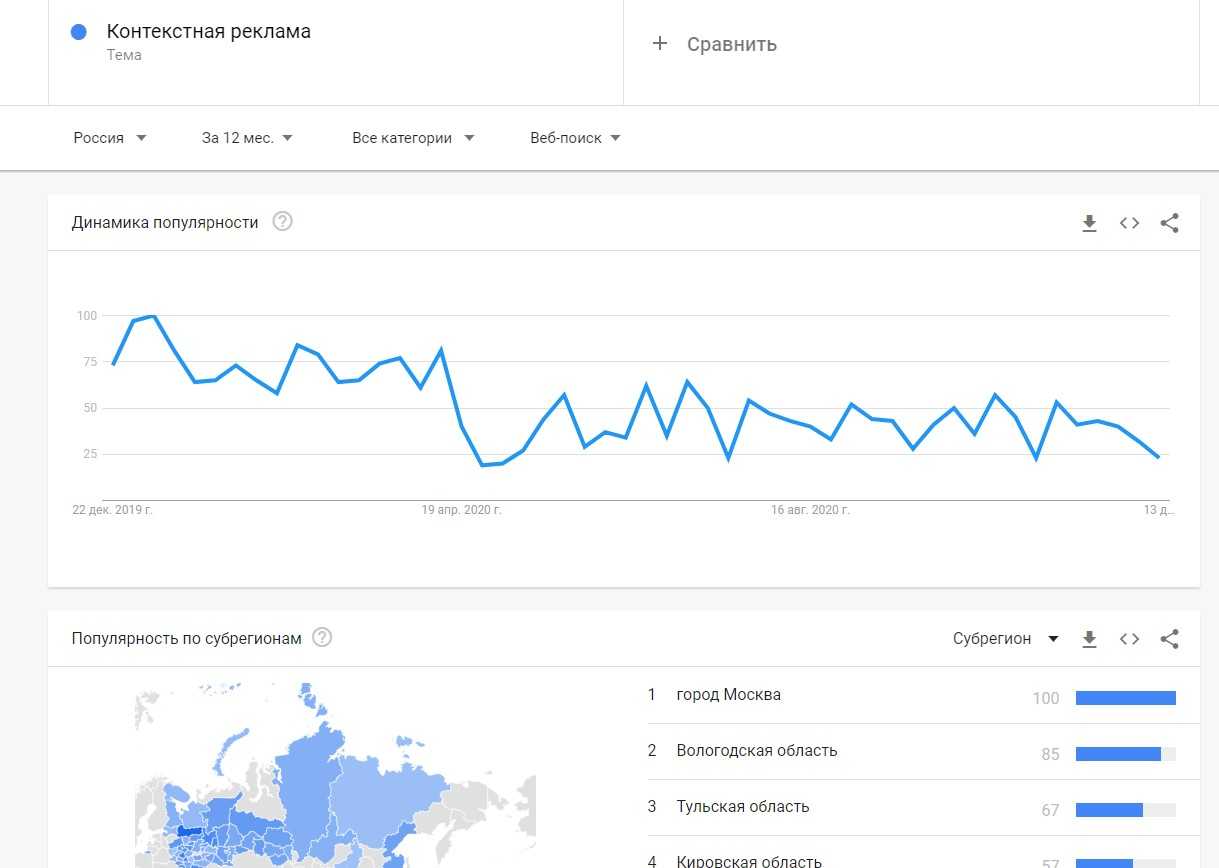Switch the Субрегион view selector
The image size is (1219, 868).
(x=1005, y=639)
